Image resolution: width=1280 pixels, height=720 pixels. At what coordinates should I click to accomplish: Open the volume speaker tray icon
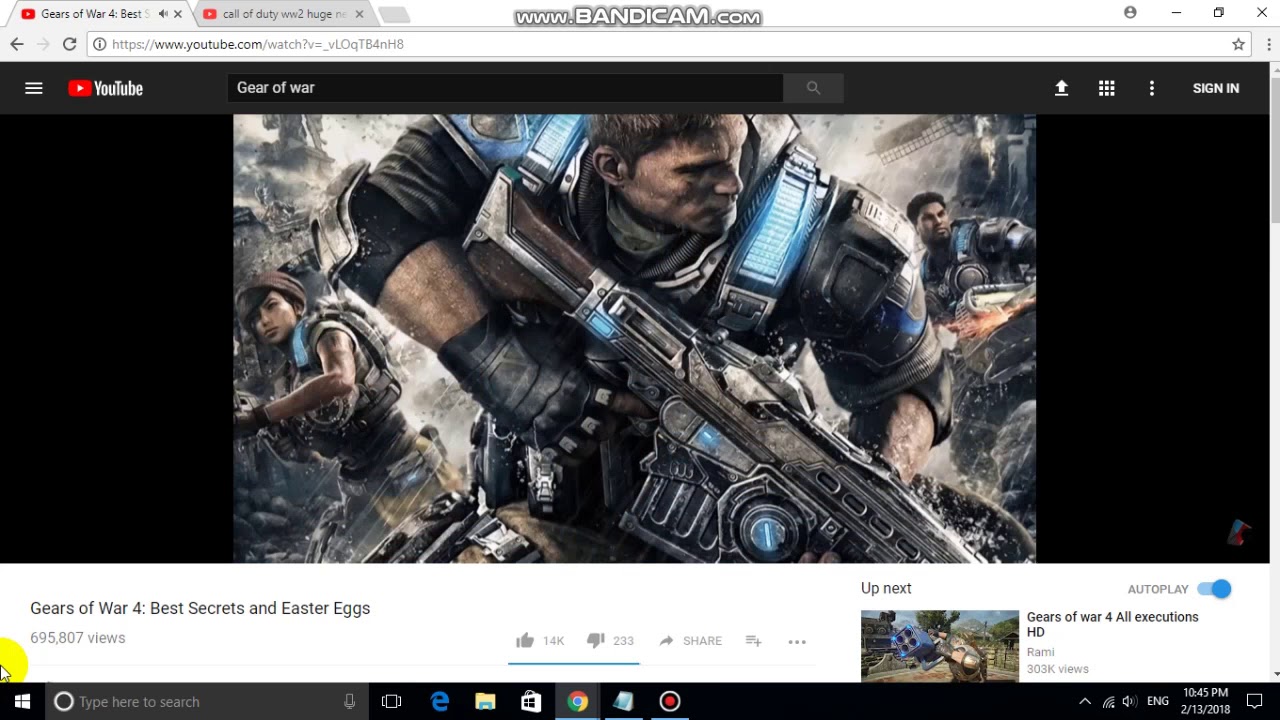[x=1130, y=702]
